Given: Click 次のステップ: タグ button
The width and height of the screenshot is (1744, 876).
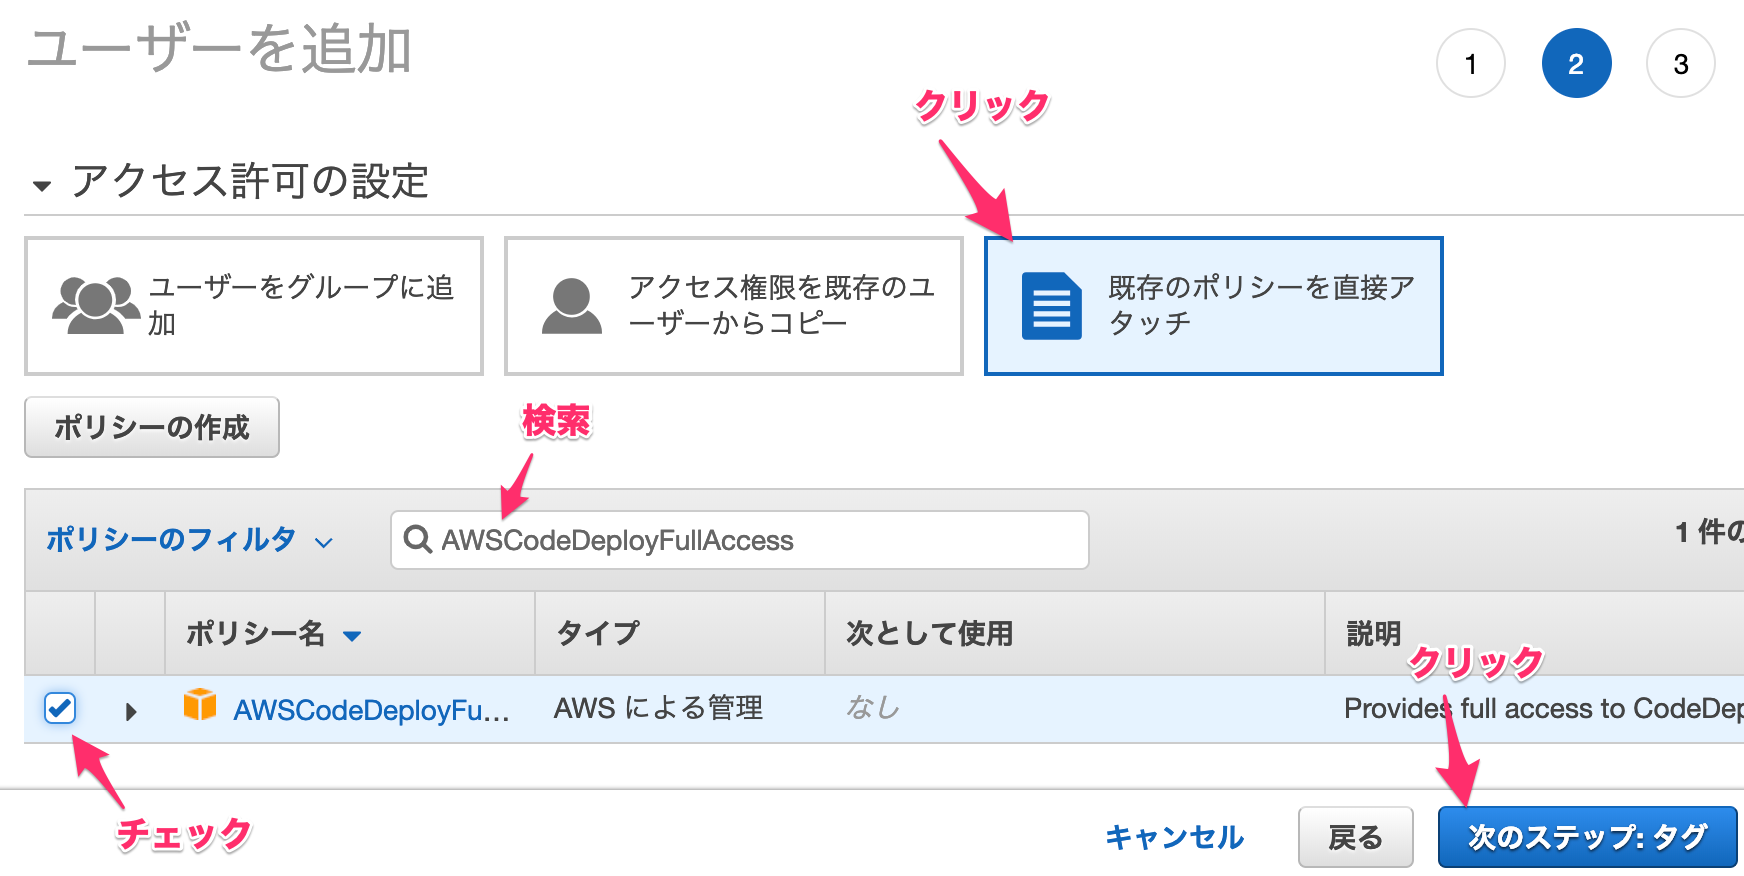Looking at the screenshot, I should (x=1587, y=837).
